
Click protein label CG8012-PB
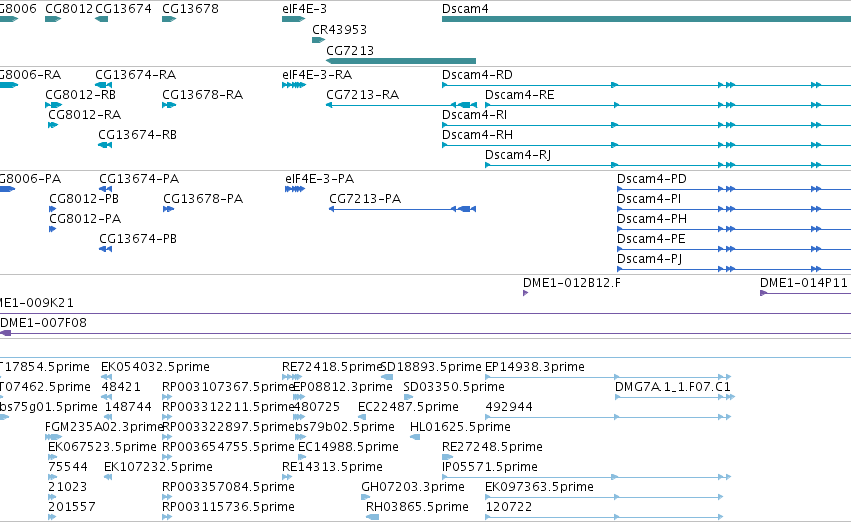pos(84,199)
